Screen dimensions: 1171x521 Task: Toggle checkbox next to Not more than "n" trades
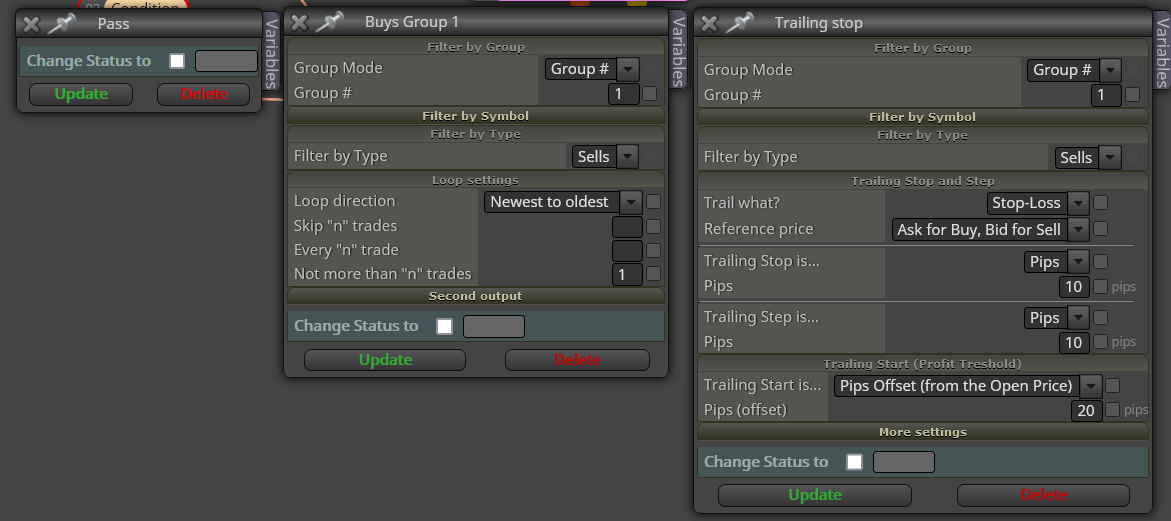653,273
